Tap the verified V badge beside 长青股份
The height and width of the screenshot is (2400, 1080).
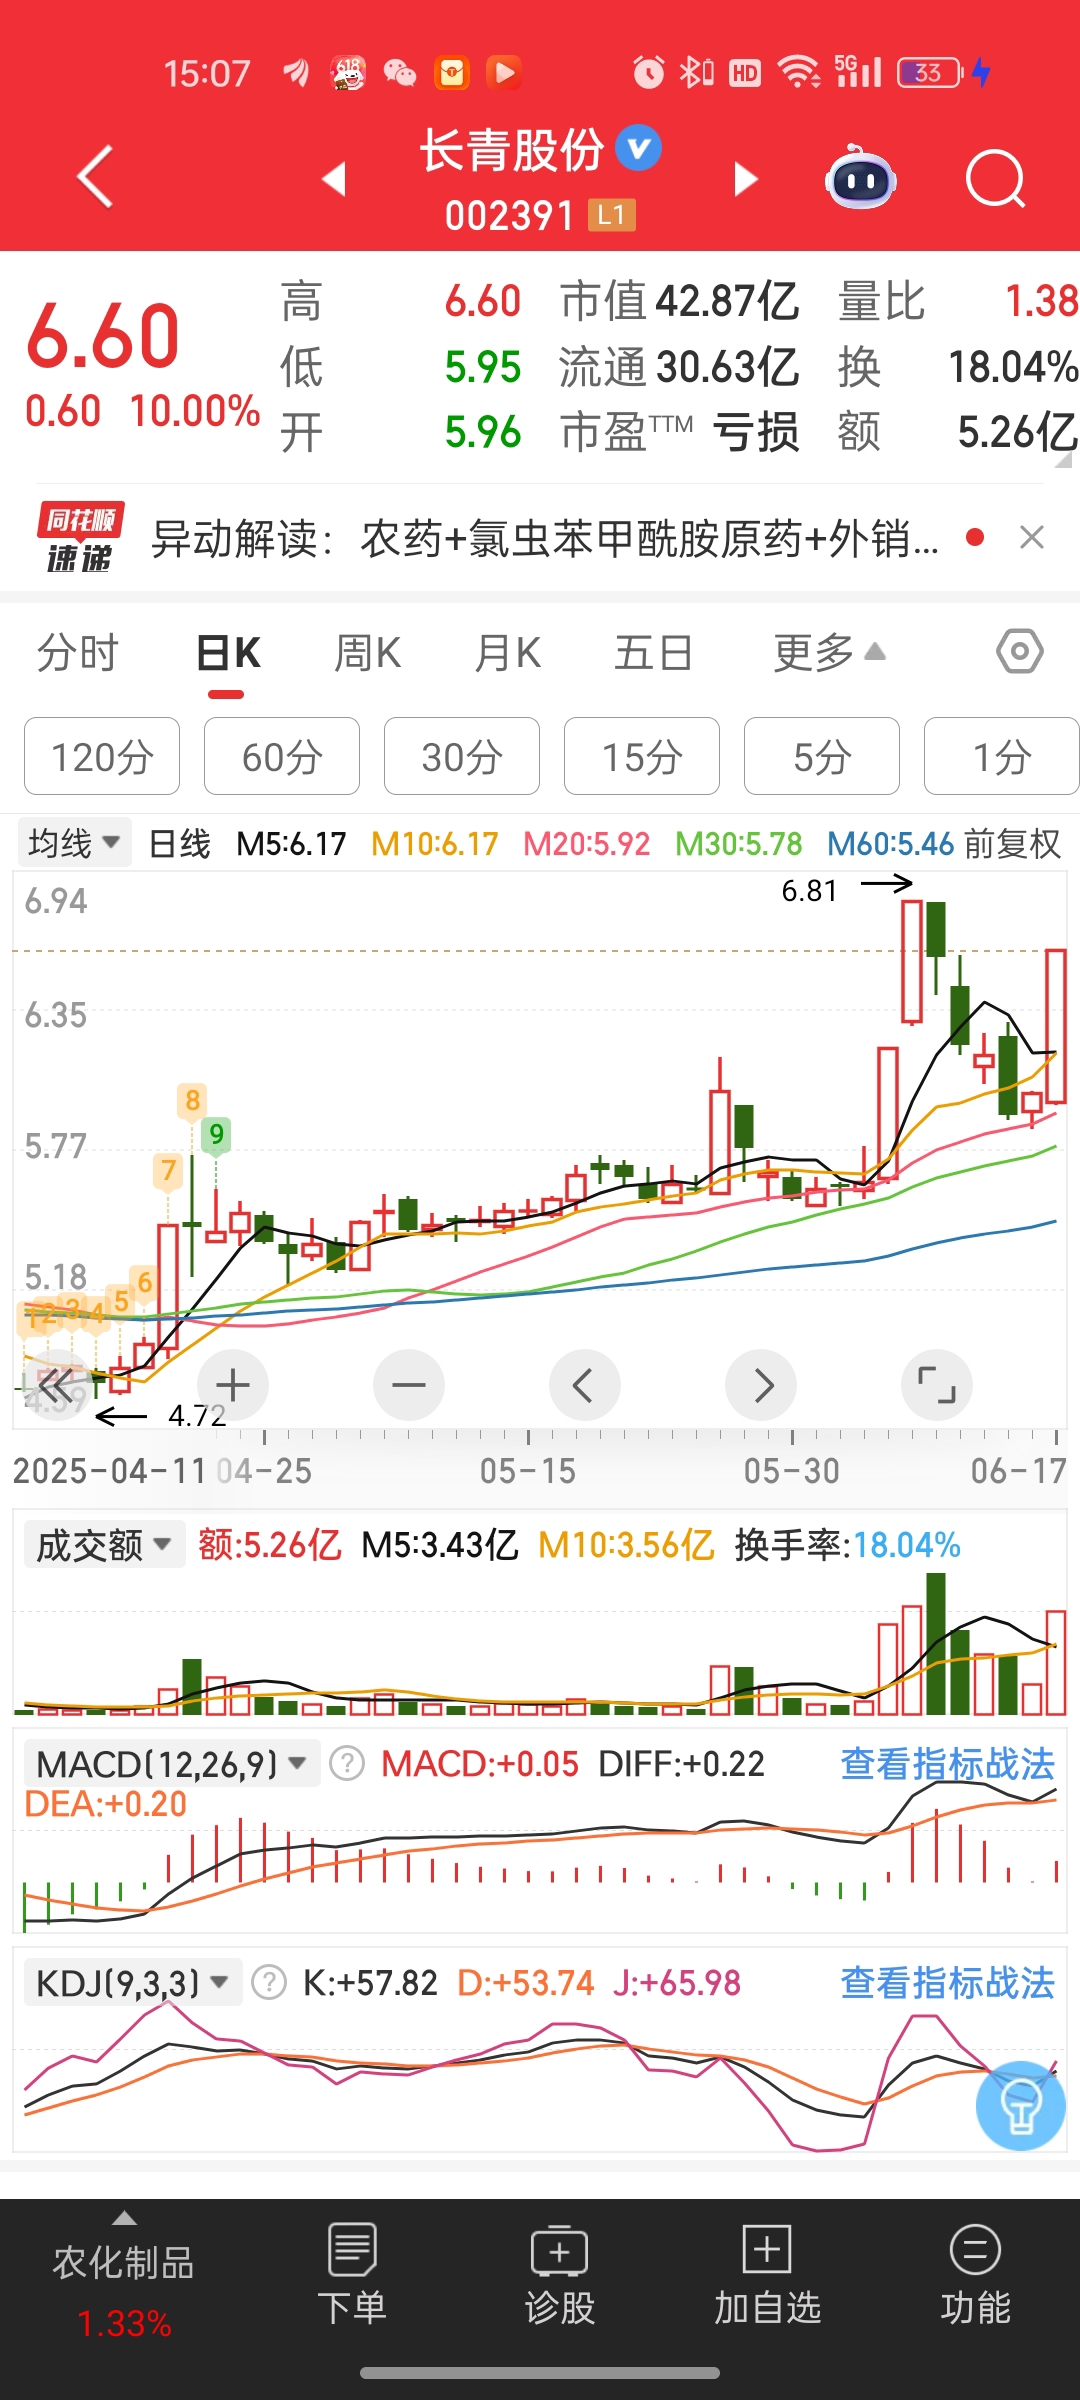click(638, 149)
